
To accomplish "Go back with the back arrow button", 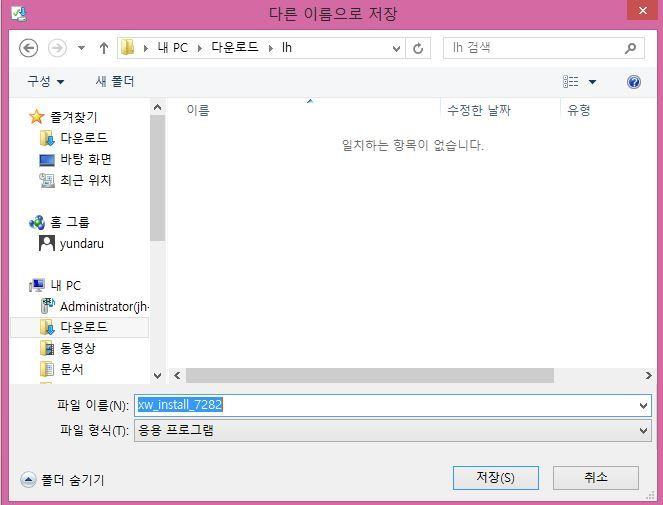I will click(x=28, y=48).
